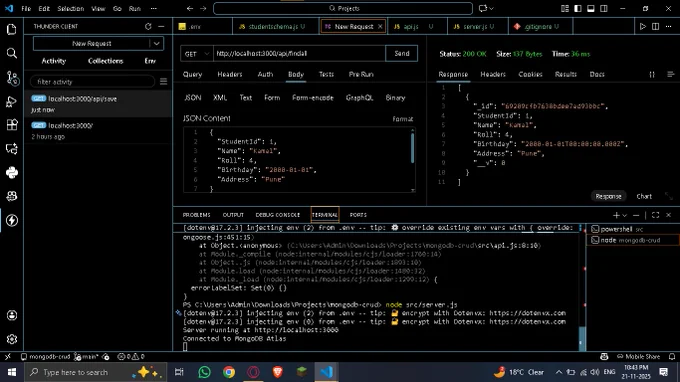Toggle the bottom panel layout
The height and width of the screenshot is (382, 680).
591,8
